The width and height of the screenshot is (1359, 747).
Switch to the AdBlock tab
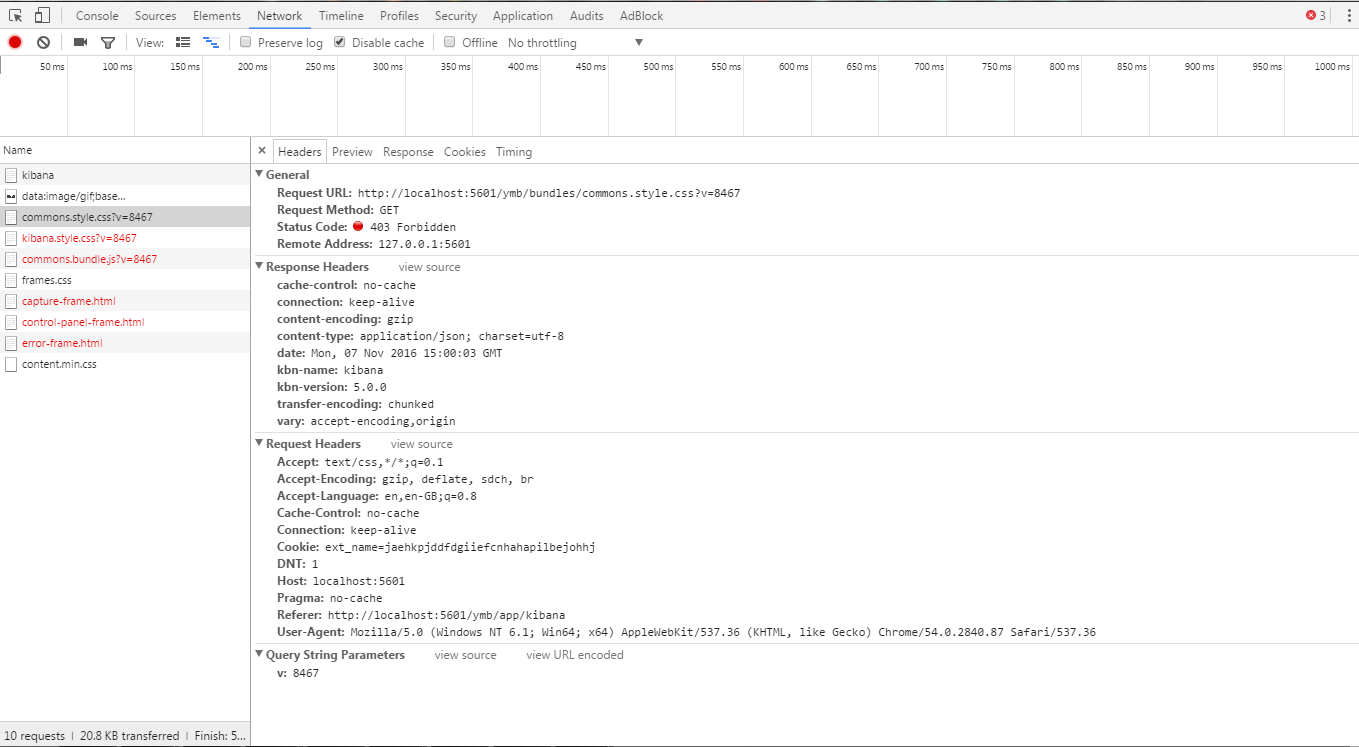(x=641, y=16)
